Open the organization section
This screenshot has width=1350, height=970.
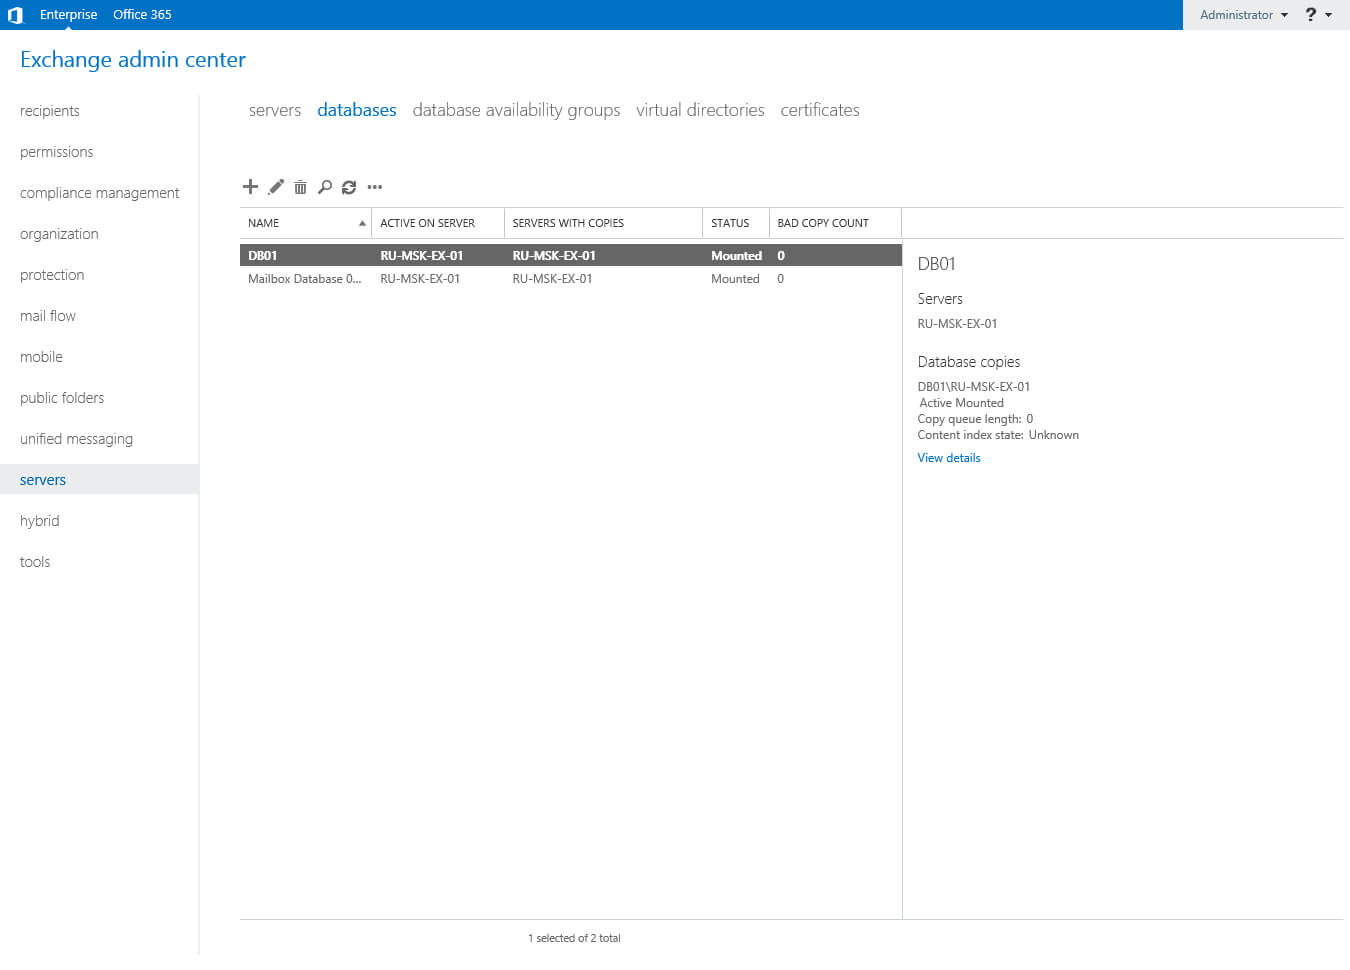(x=59, y=234)
